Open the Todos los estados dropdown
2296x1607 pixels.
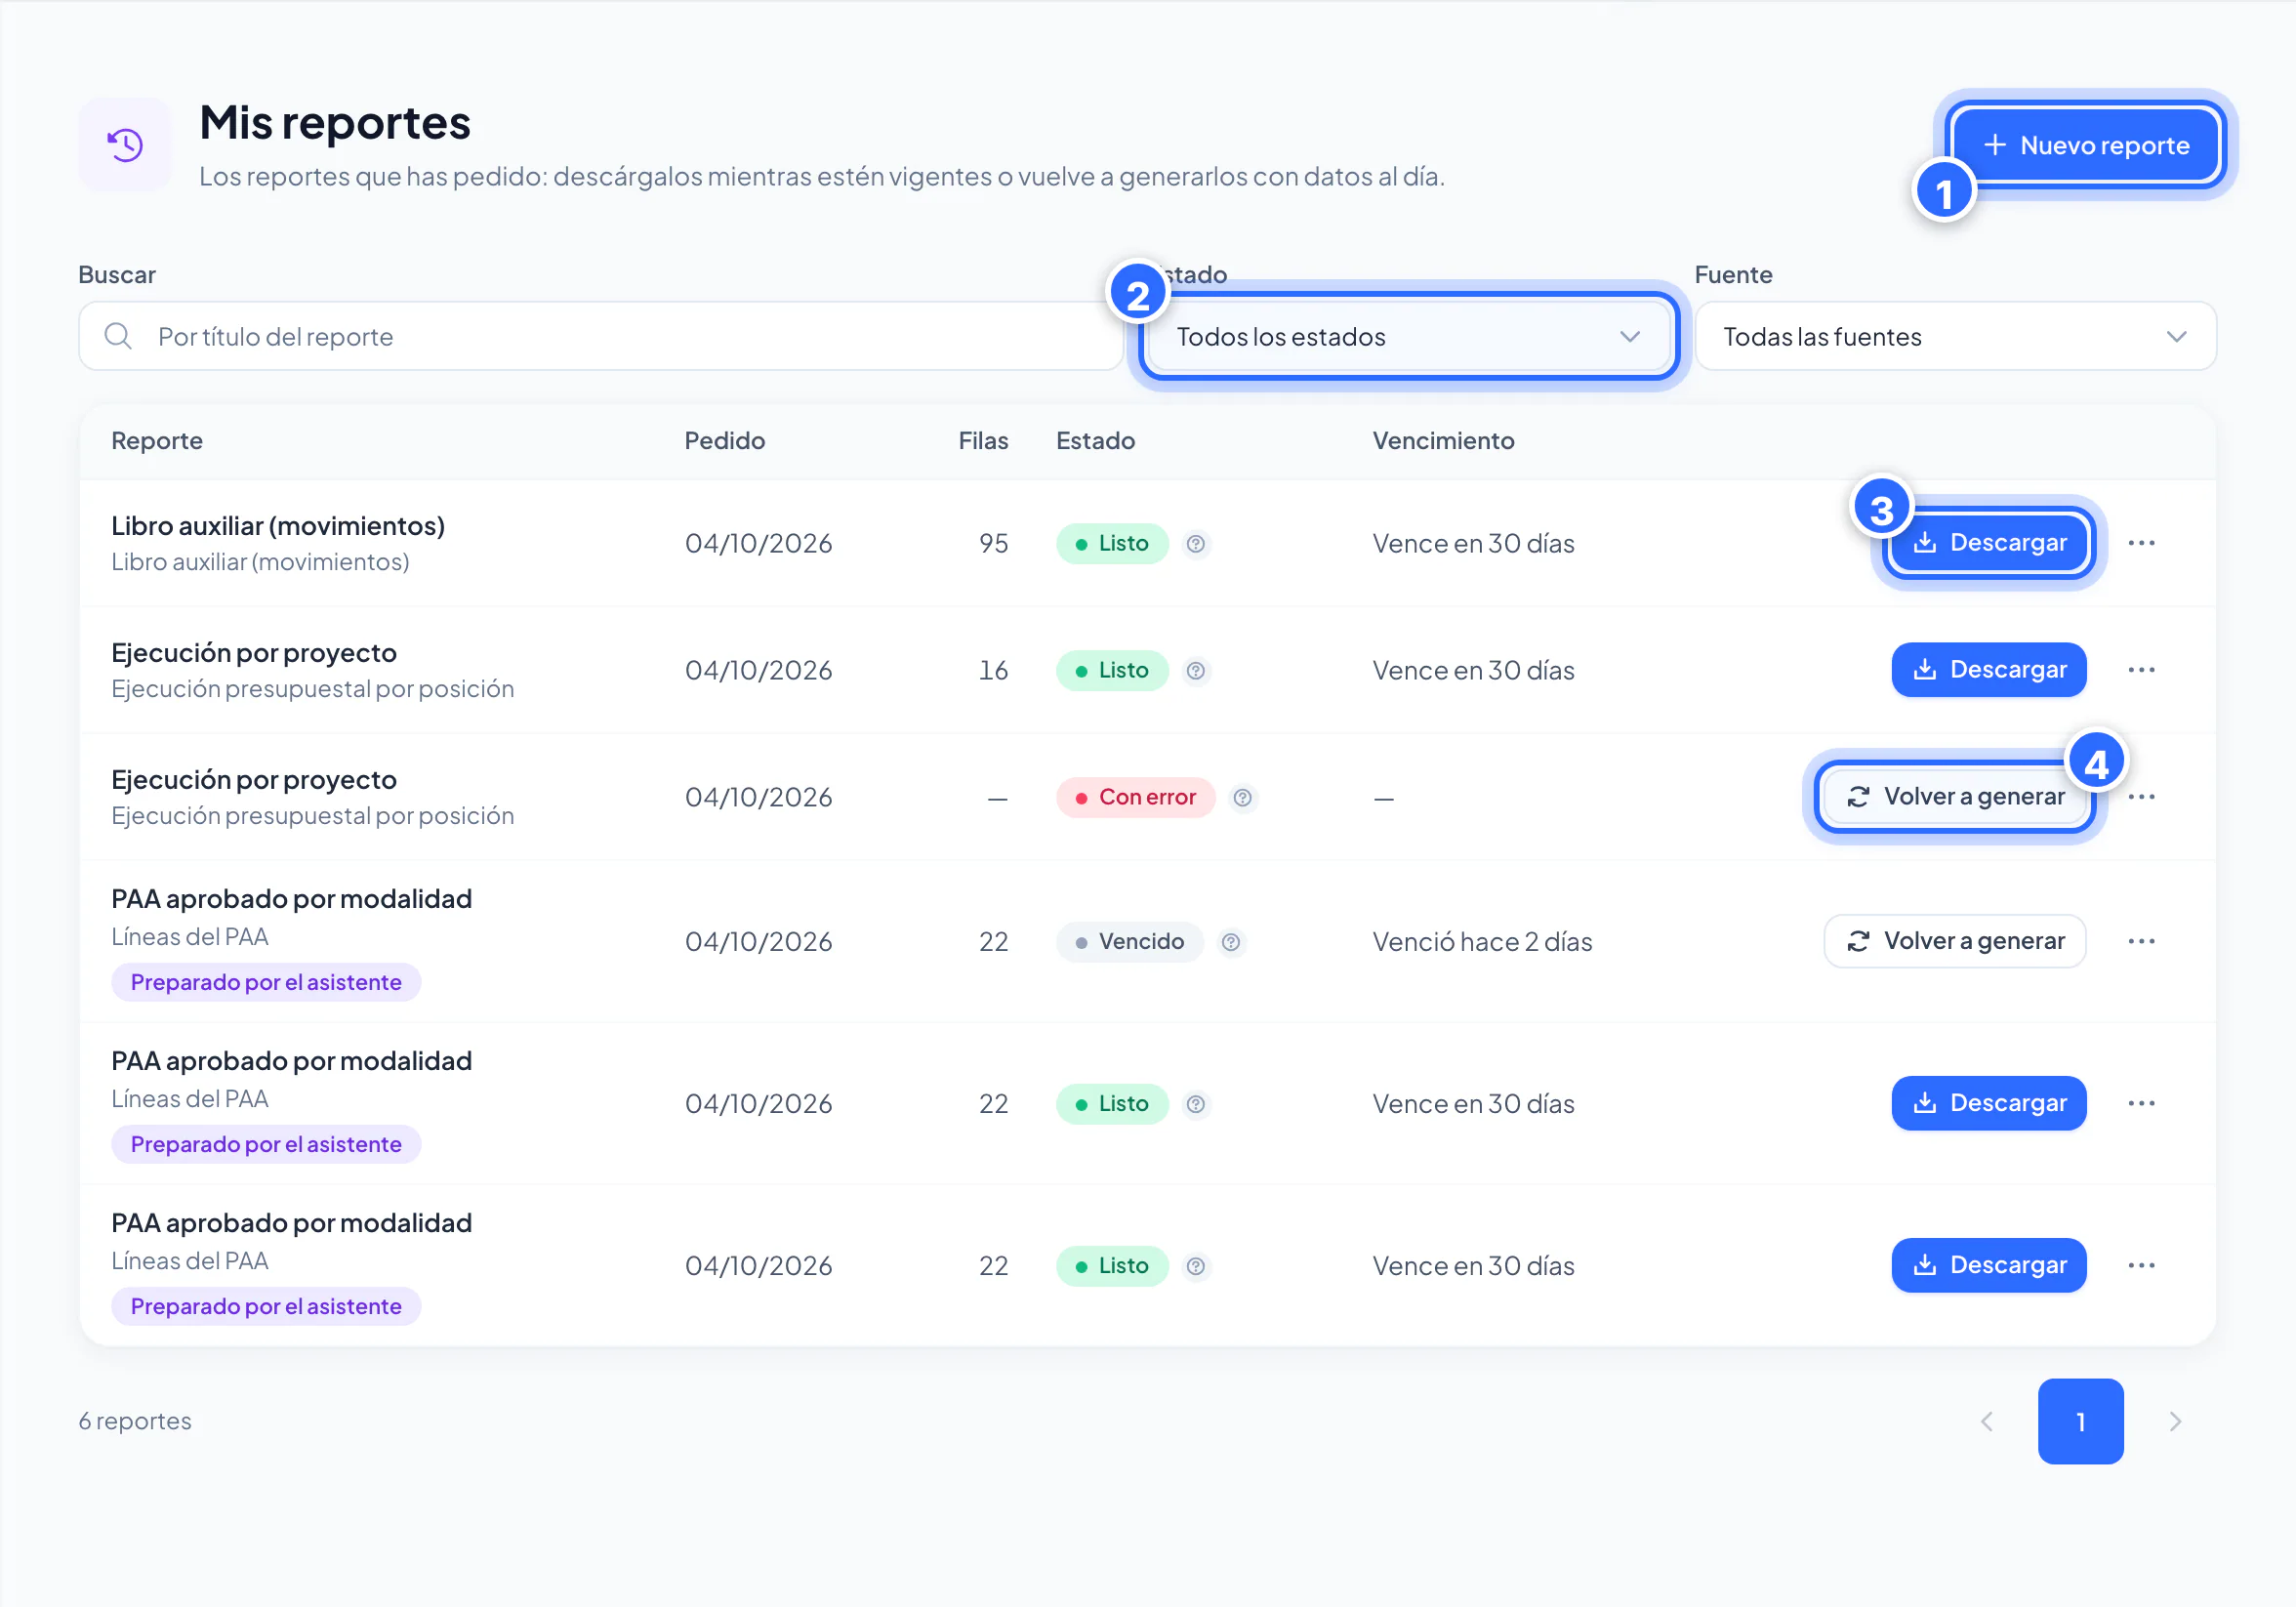click(1408, 336)
